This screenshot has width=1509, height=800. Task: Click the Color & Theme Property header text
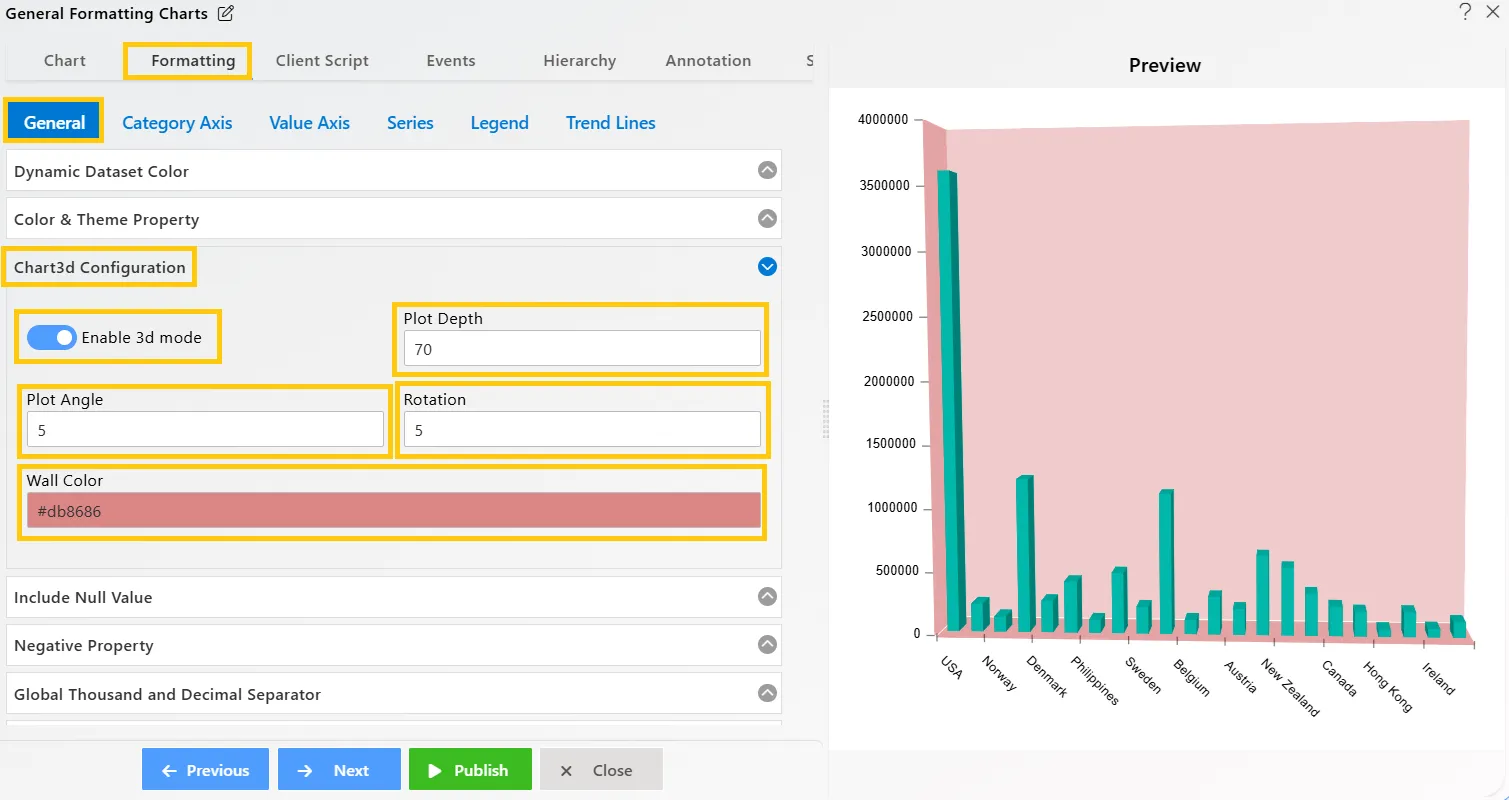(107, 220)
